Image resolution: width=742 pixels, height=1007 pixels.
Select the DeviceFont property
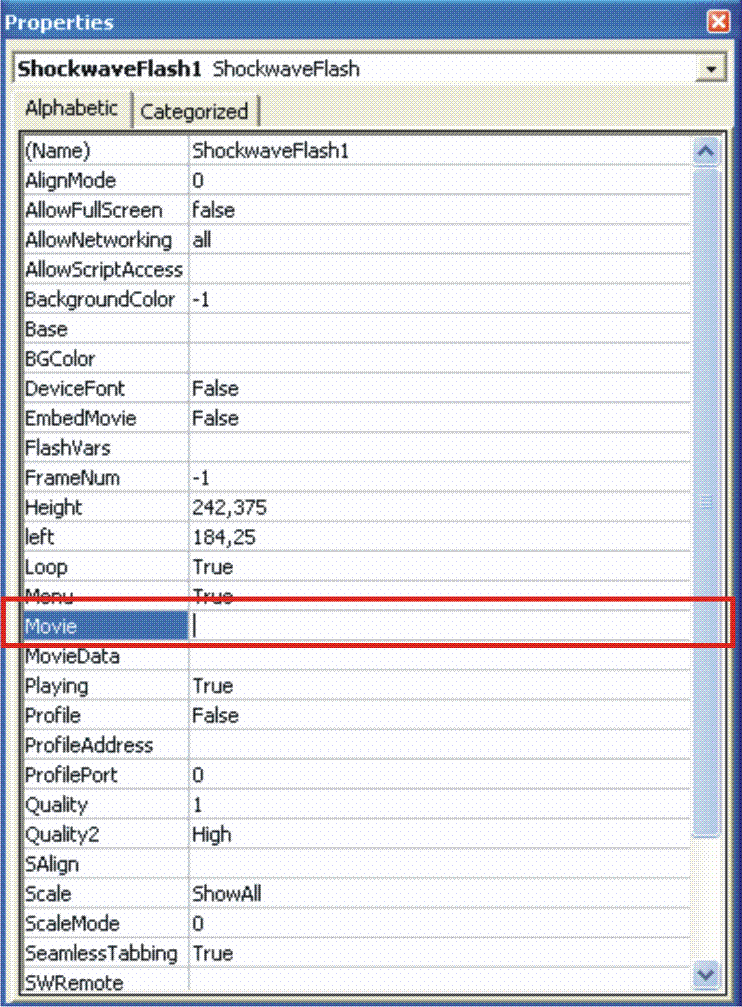pos(105,389)
